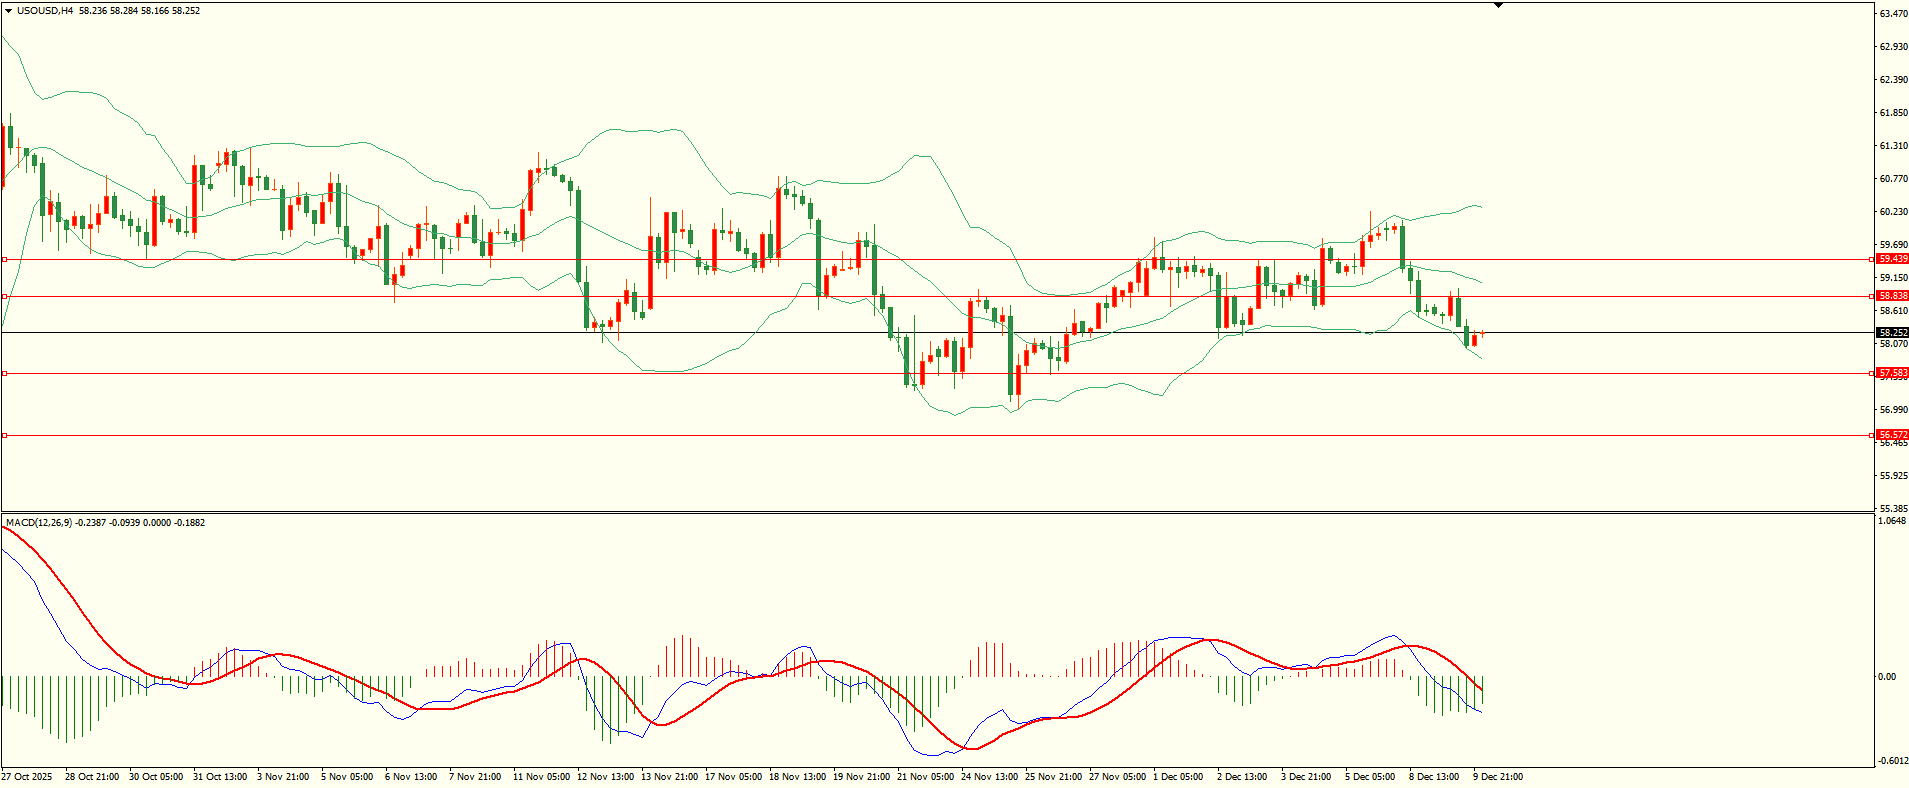Screen dimensions: 1909x788
Task: Click left-edge handle of the 58.838 line
Action: 5,296
